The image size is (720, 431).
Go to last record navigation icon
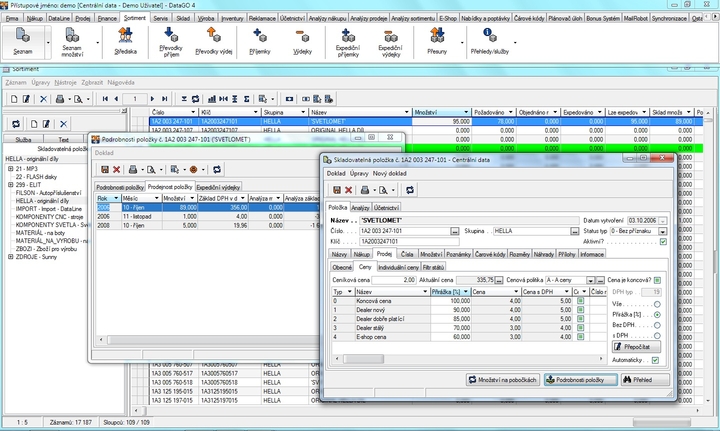pos(164,99)
